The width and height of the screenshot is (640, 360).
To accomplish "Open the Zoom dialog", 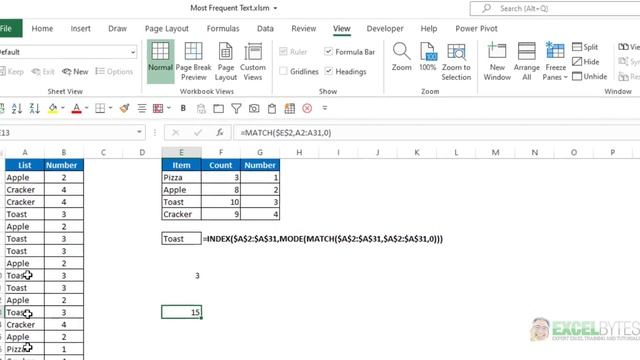I will [402, 57].
